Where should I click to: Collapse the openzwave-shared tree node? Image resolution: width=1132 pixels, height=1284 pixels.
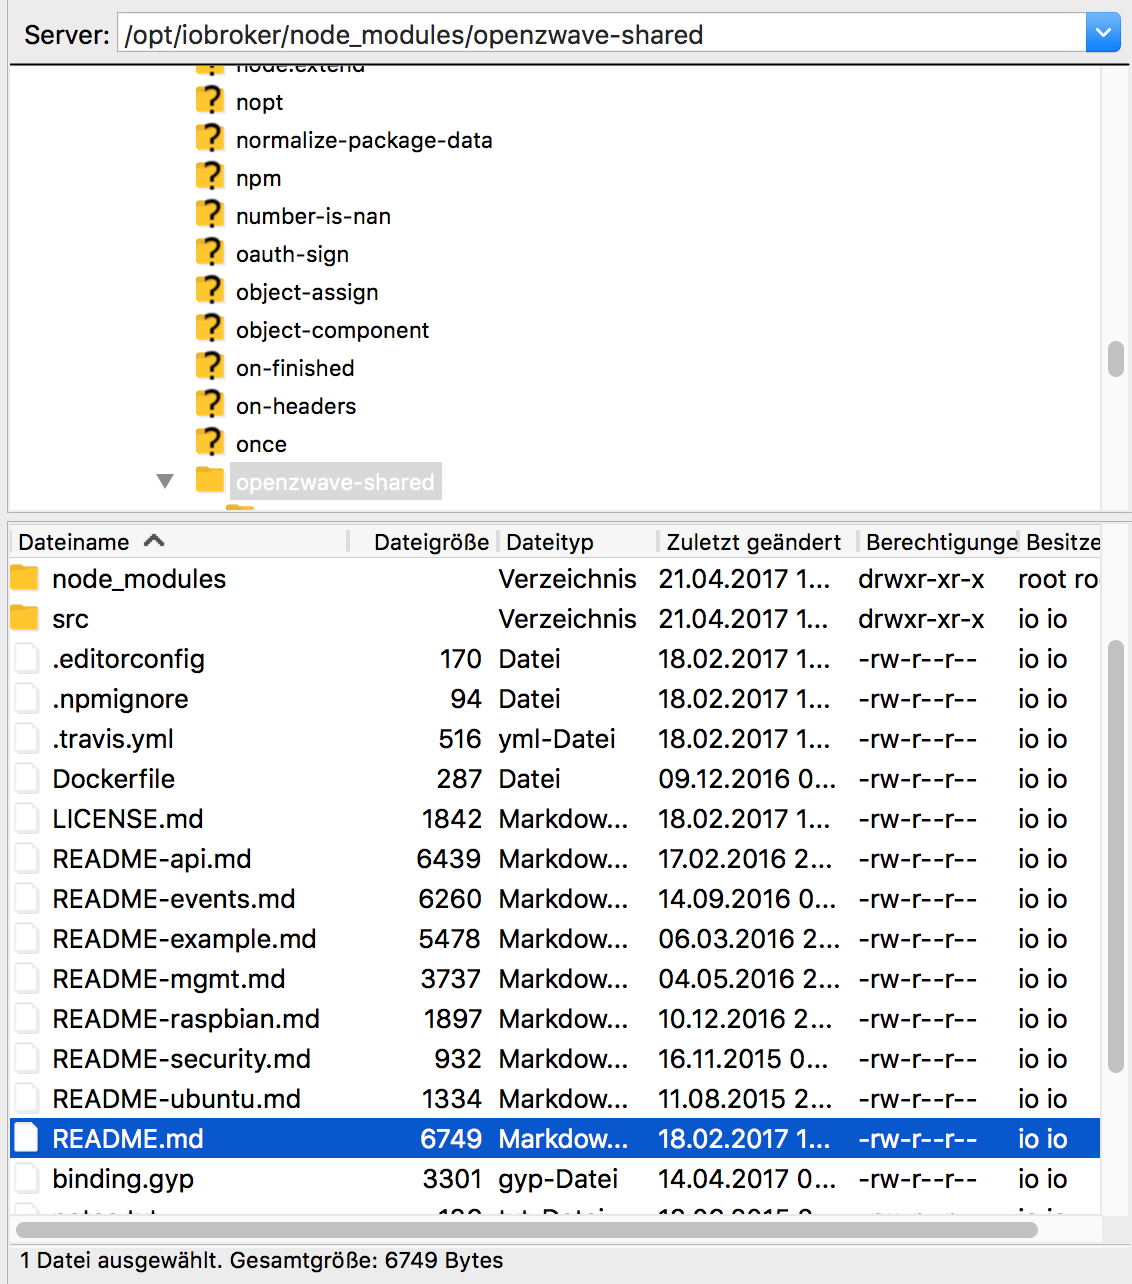pyautogui.click(x=165, y=482)
